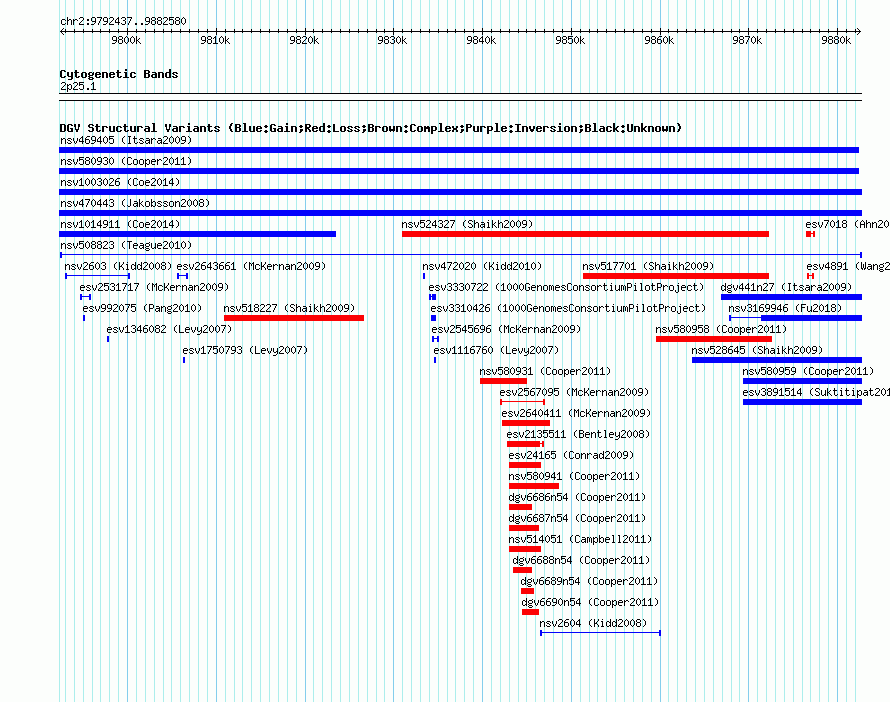
Task: Click the 9840k ruler position
Action: (481, 40)
